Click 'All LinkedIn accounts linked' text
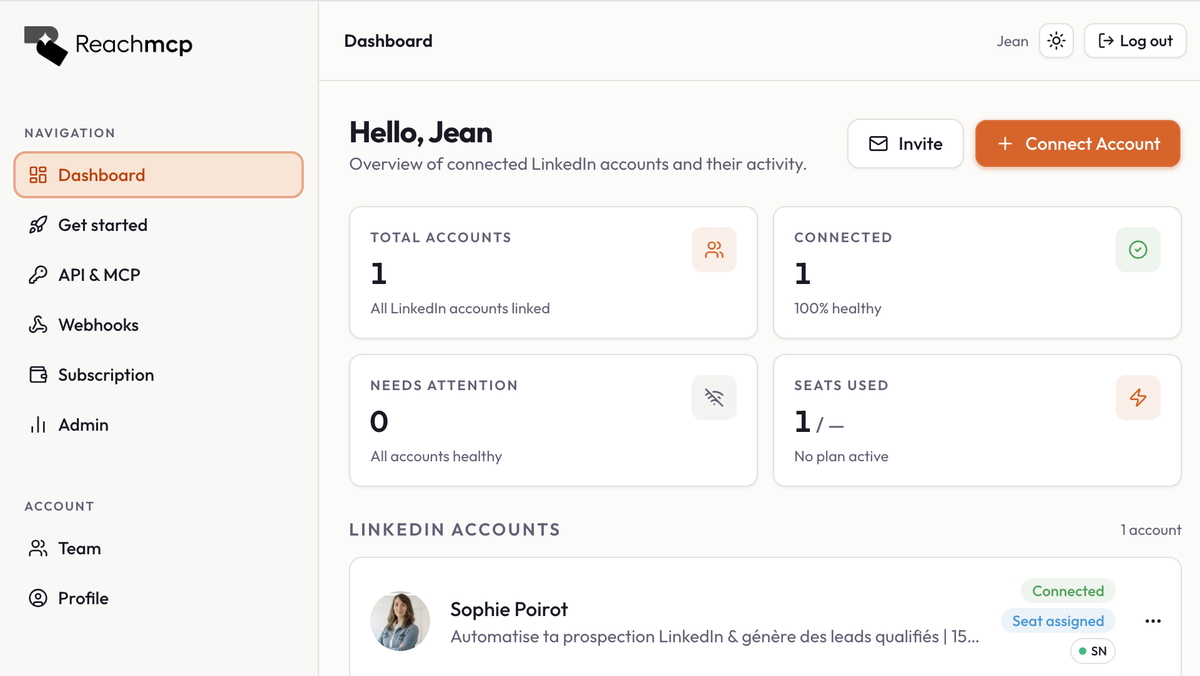1200x676 pixels. point(460,308)
